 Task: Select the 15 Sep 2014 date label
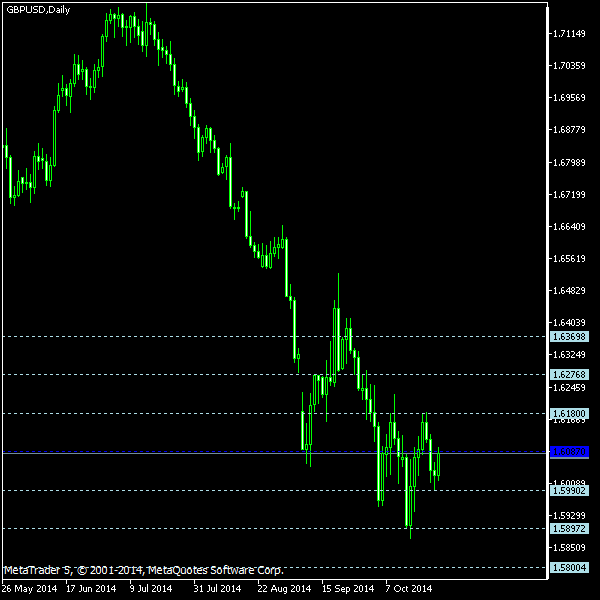[x=348, y=589]
